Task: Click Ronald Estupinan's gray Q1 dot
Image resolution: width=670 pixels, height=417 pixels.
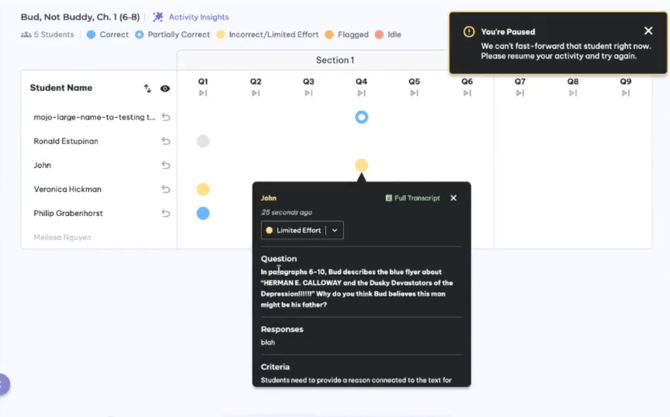Action: (x=203, y=141)
